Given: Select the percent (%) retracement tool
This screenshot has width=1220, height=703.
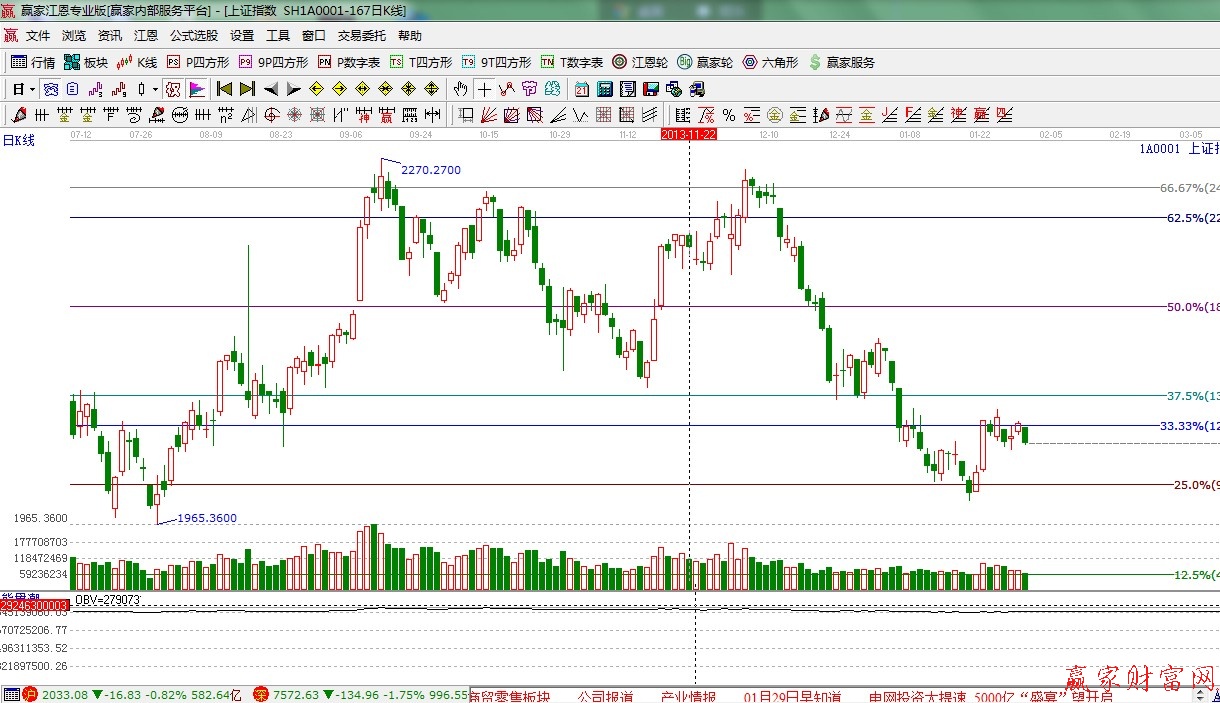Looking at the screenshot, I should (728, 115).
